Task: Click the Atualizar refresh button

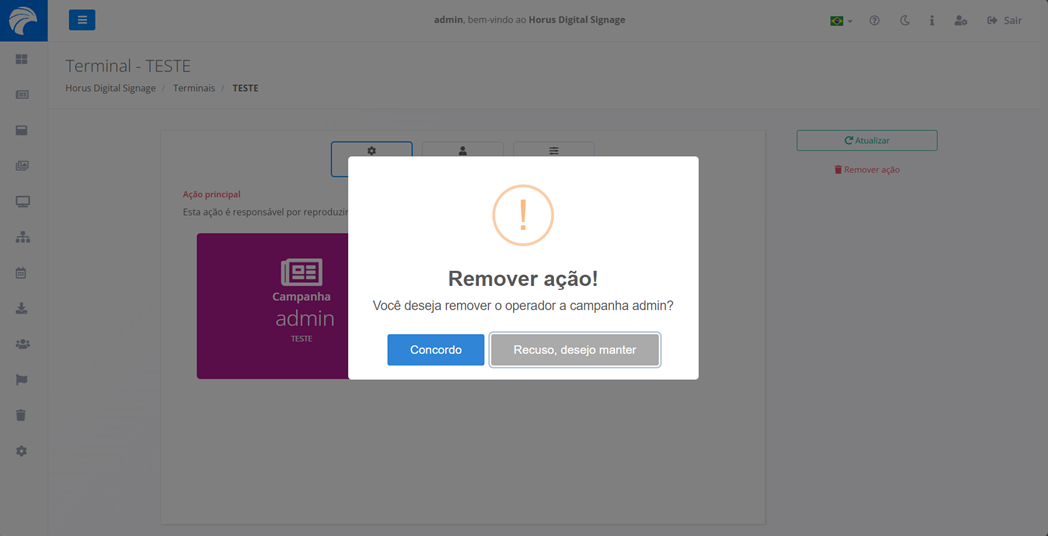Action: (866, 141)
